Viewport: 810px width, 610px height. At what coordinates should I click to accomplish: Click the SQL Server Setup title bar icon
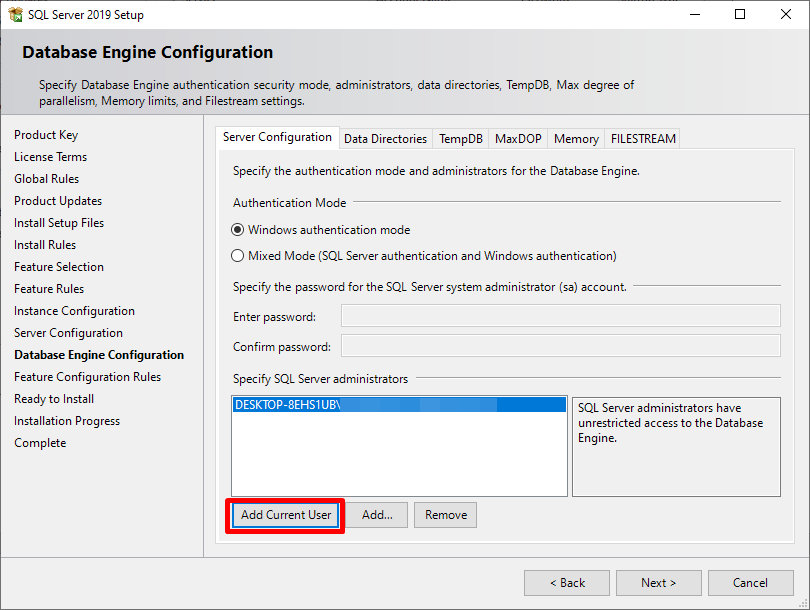pos(16,15)
